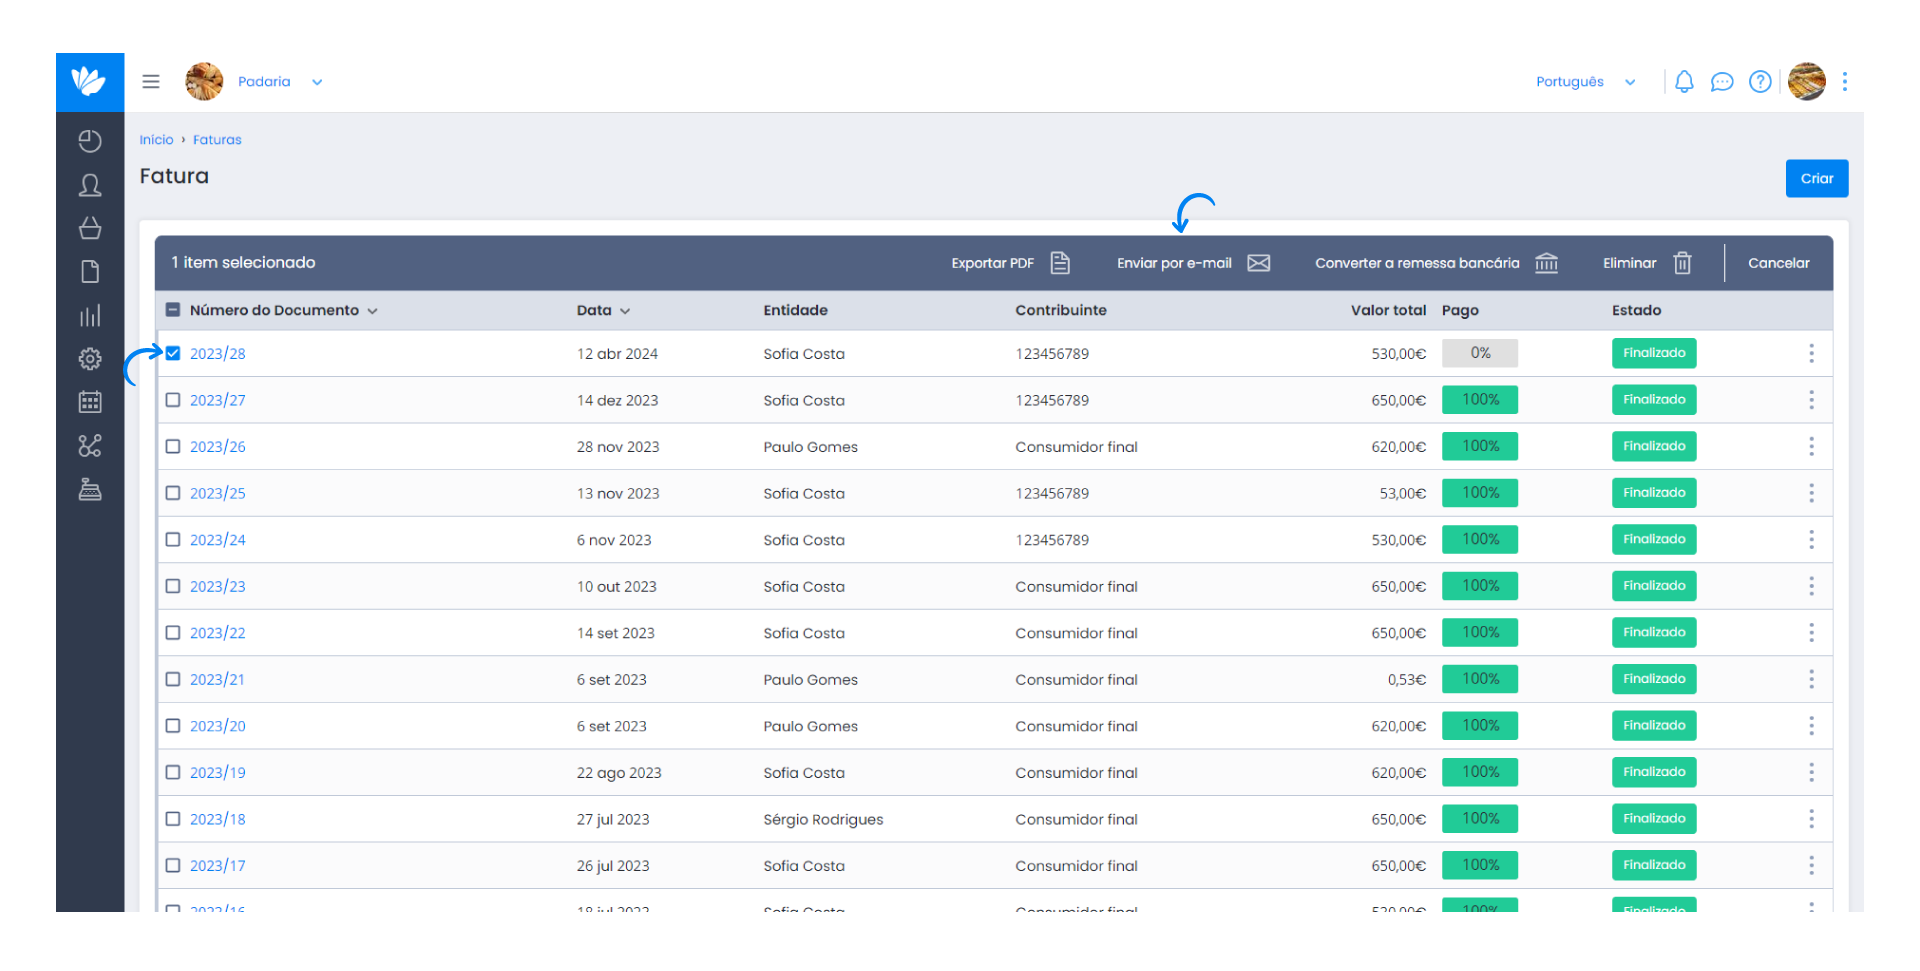Select the invoice 2023/26 checkbox
This screenshot has width=1920, height=971.
coord(173,447)
